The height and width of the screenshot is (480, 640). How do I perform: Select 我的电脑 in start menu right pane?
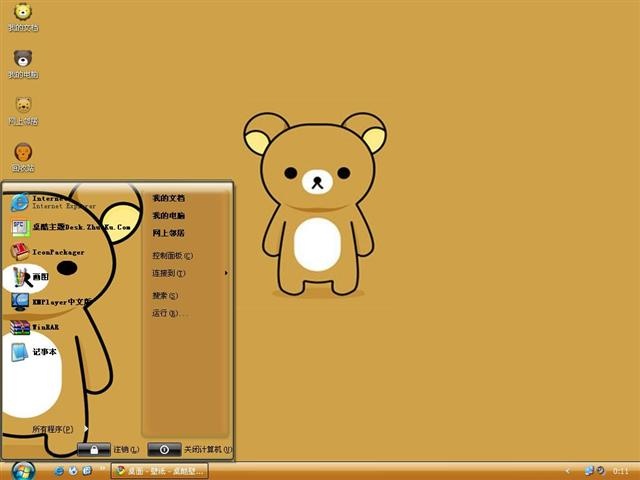click(169, 216)
